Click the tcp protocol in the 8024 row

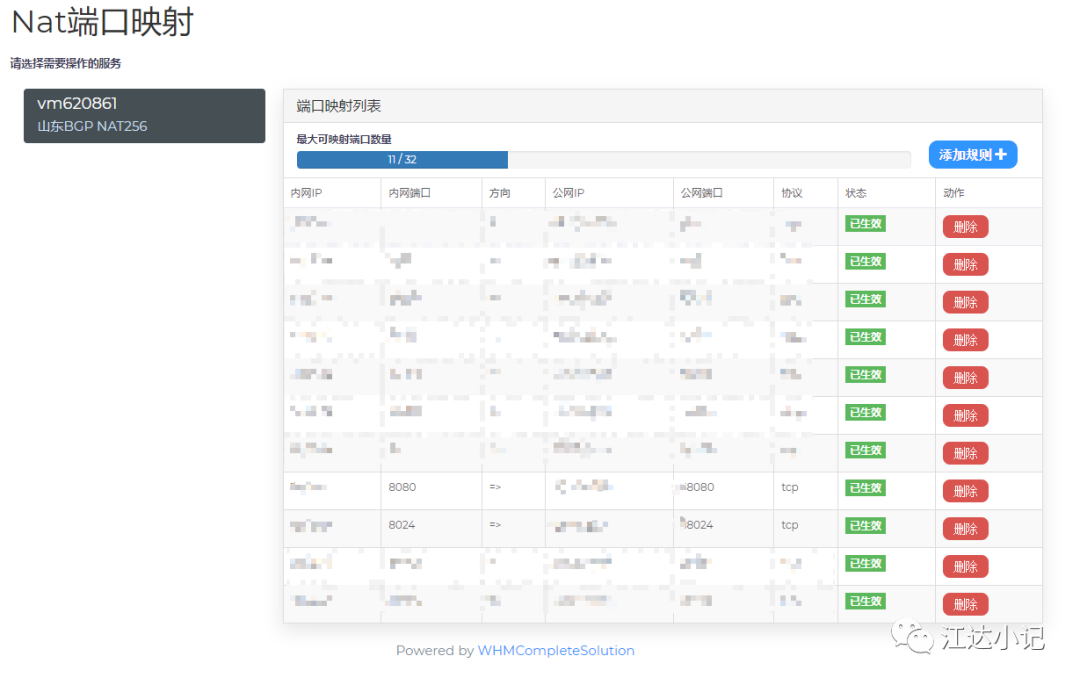pyautogui.click(x=790, y=525)
